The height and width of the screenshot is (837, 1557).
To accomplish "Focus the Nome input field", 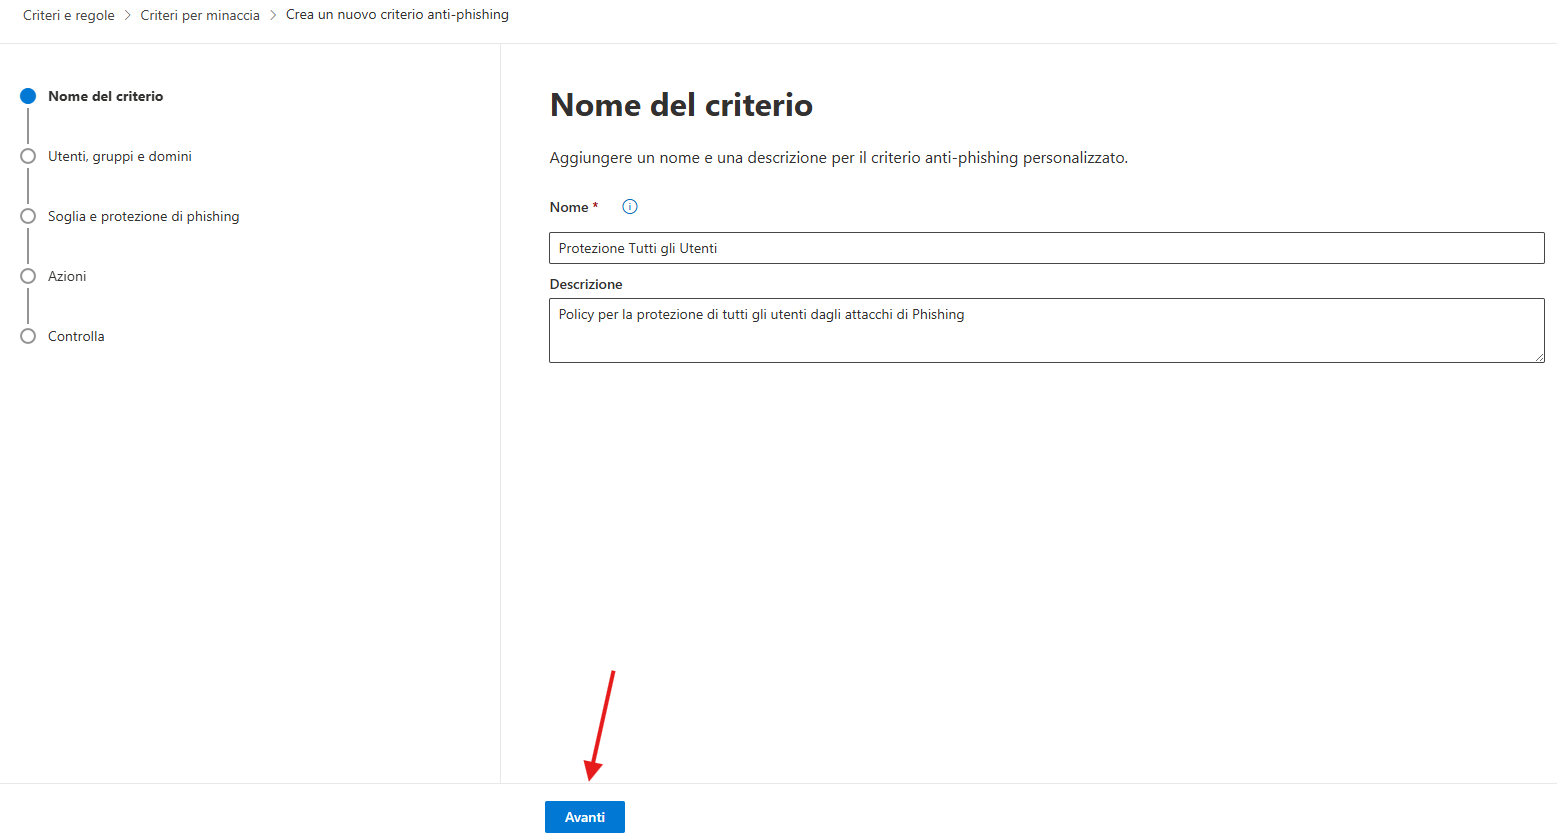I will [1047, 248].
